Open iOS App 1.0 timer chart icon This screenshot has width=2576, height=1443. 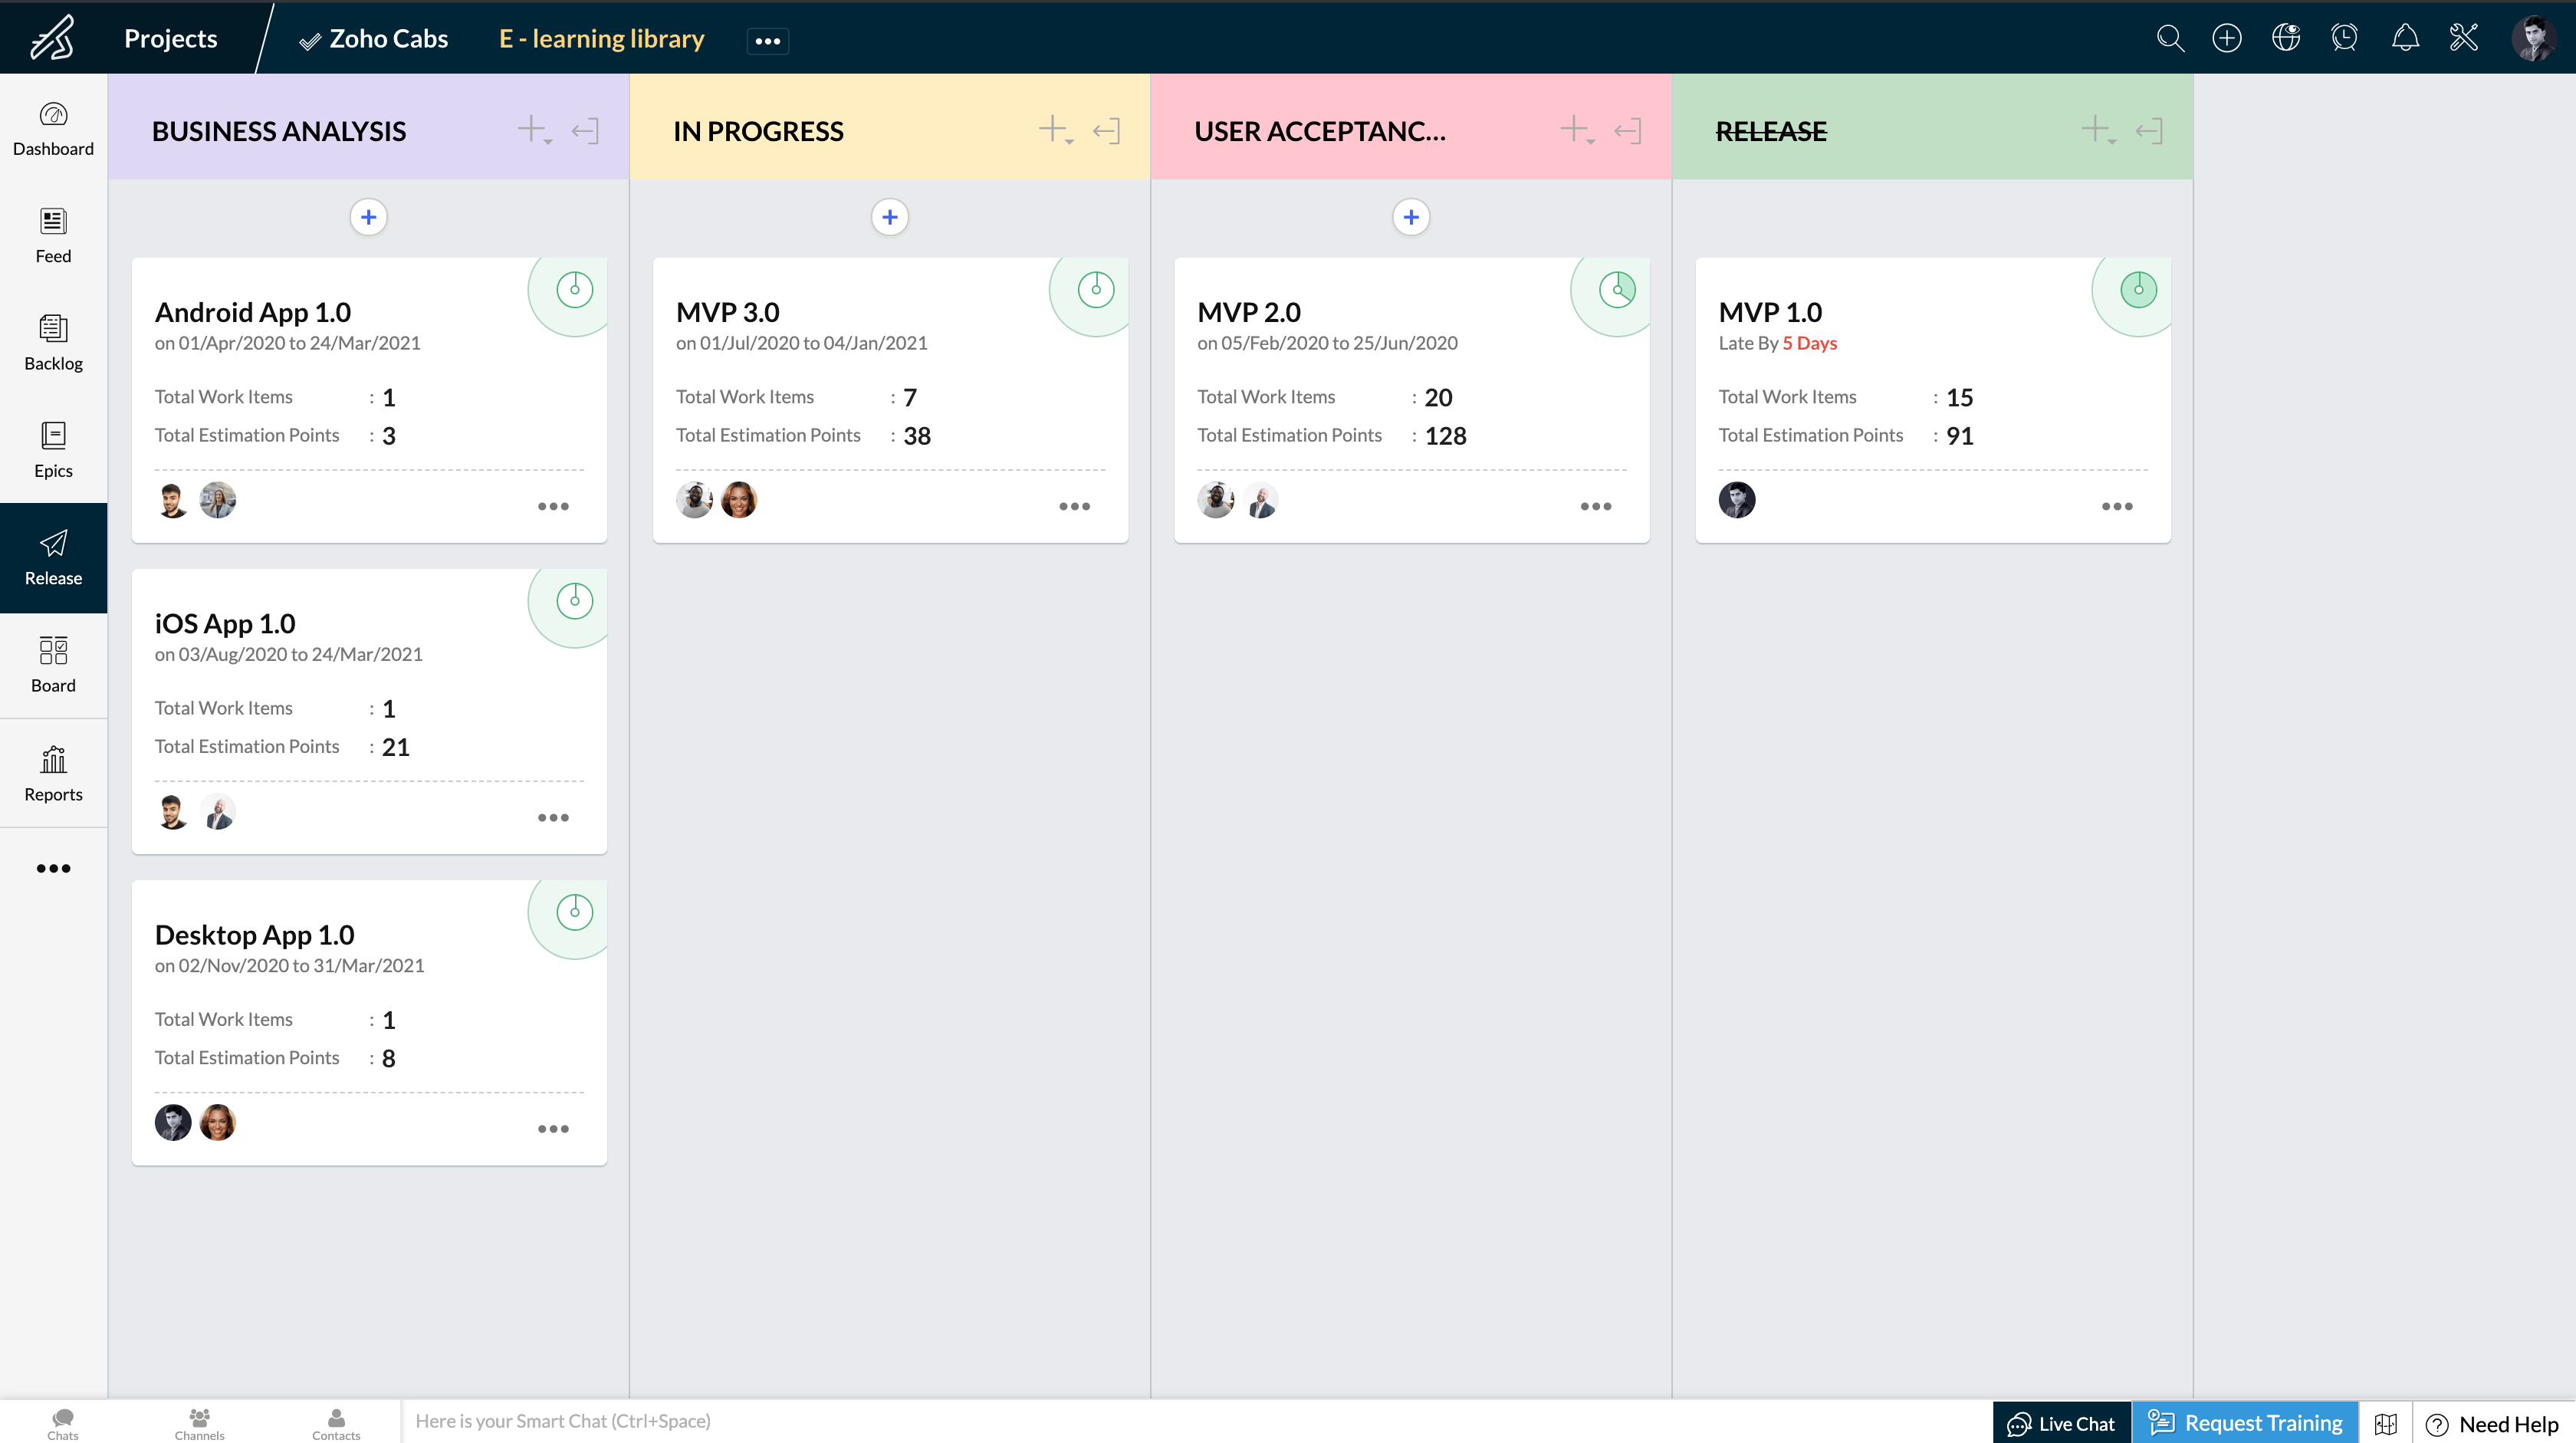tap(575, 601)
